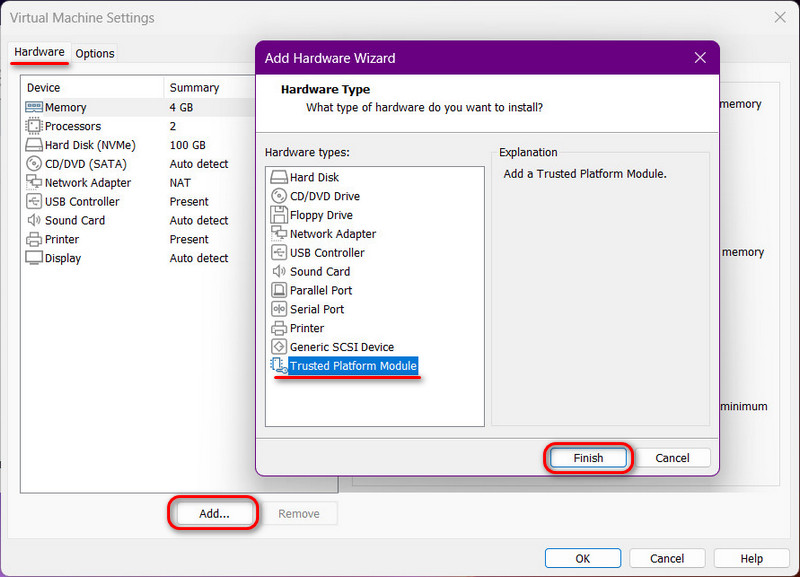The height and width of the screenshot is (577, 800).
Task: Pick USB Controller icon in hardware types
Action: 279,253
